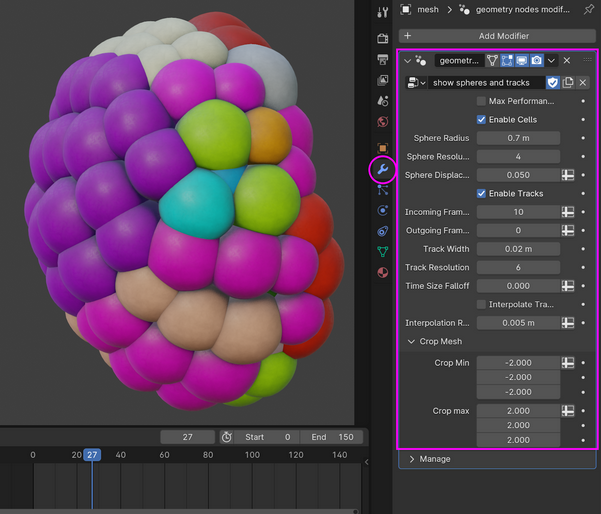Viewport: 601px width, 514px height.
Task: Click the Sphere Radius 0.7 m field
Action: tap(518, 138)
